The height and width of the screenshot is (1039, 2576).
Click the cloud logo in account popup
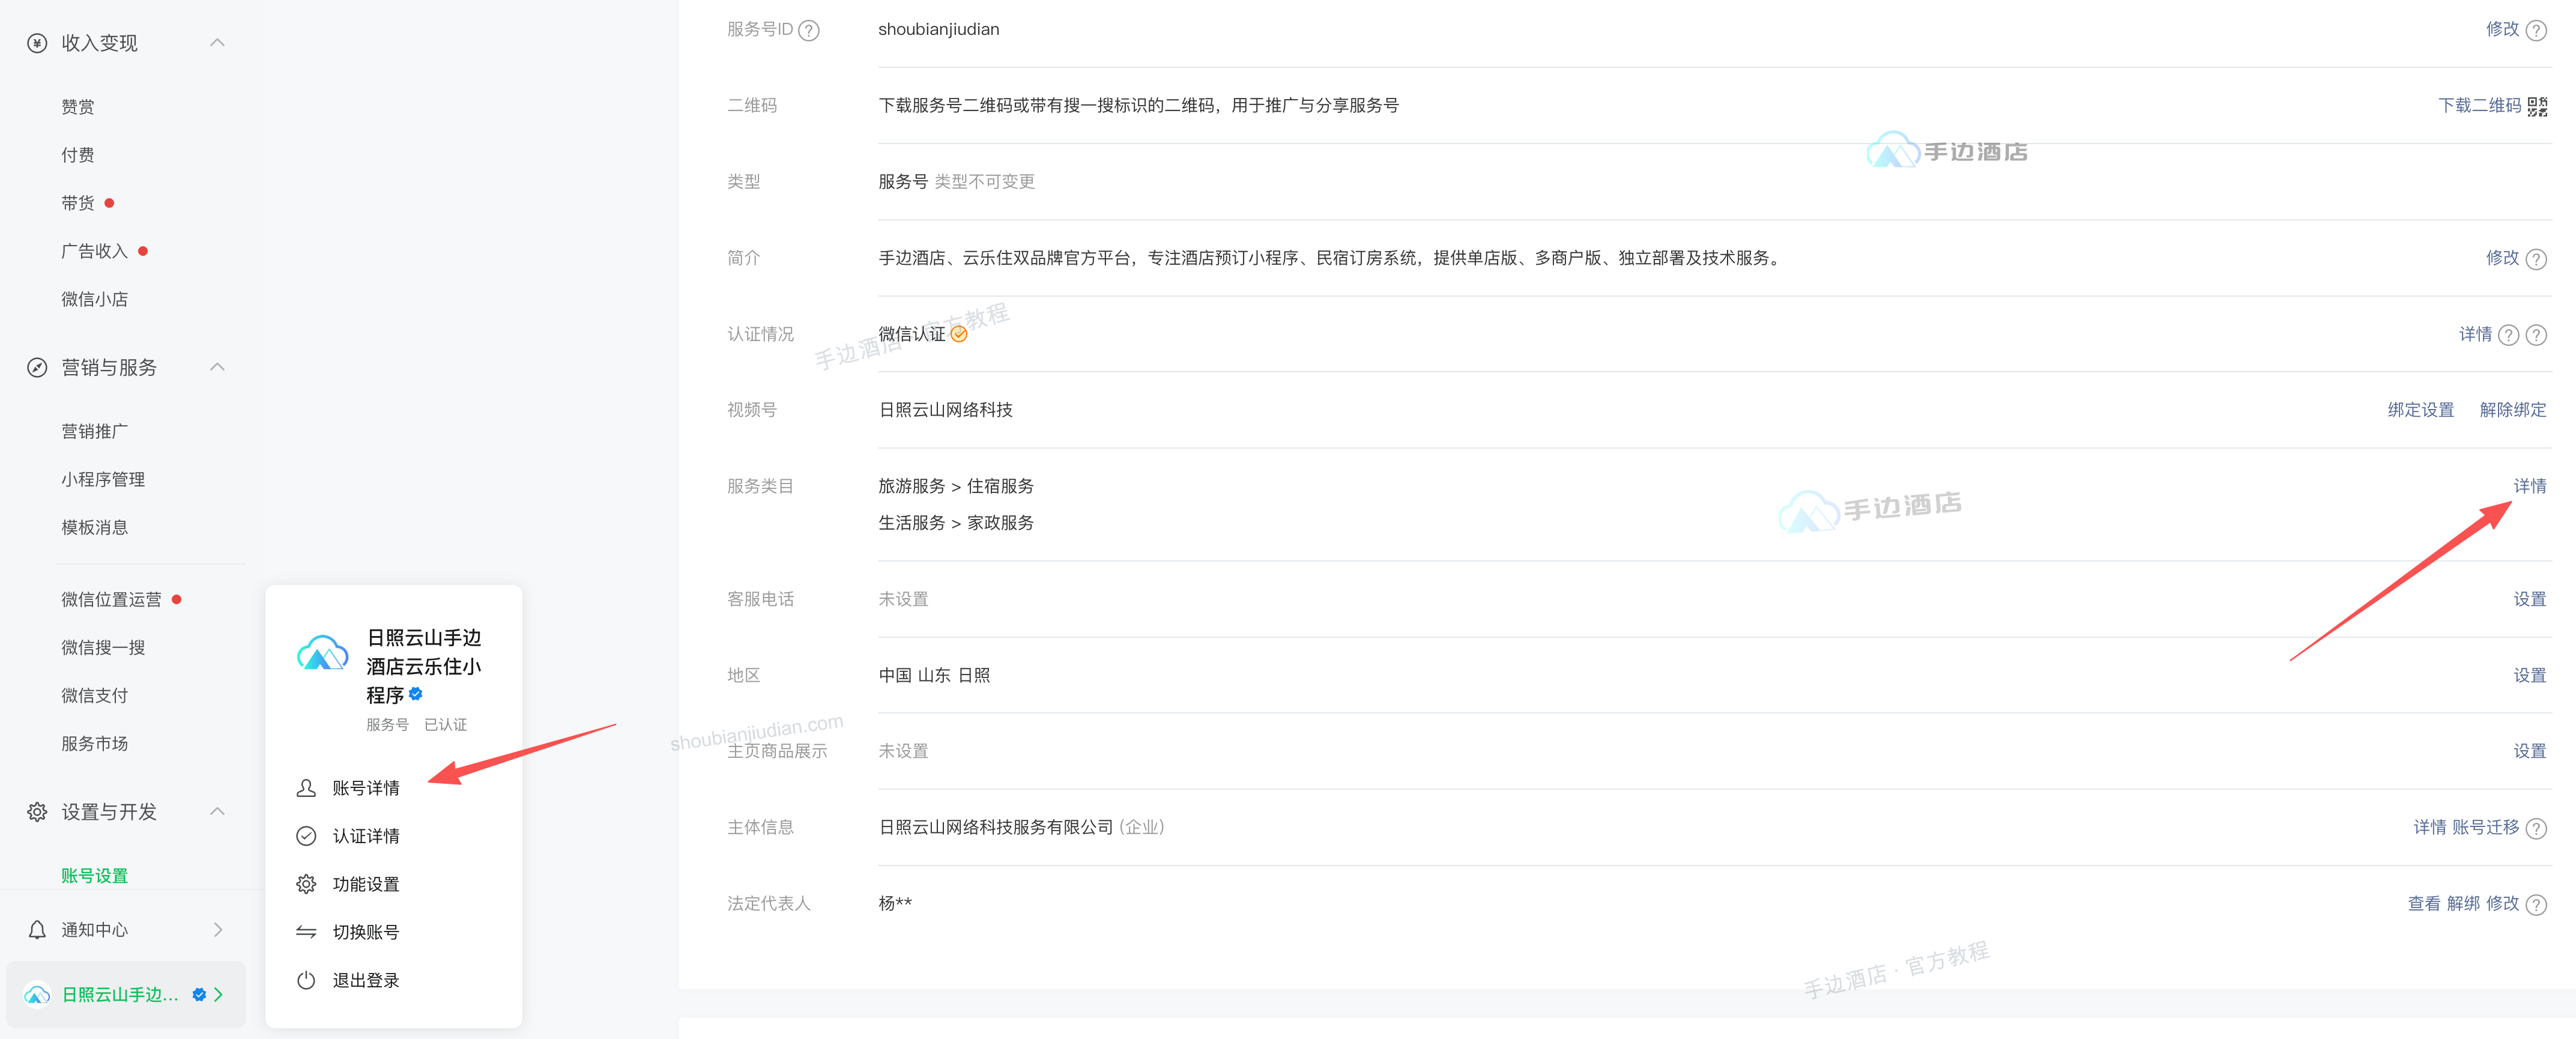tap(322, 652)
